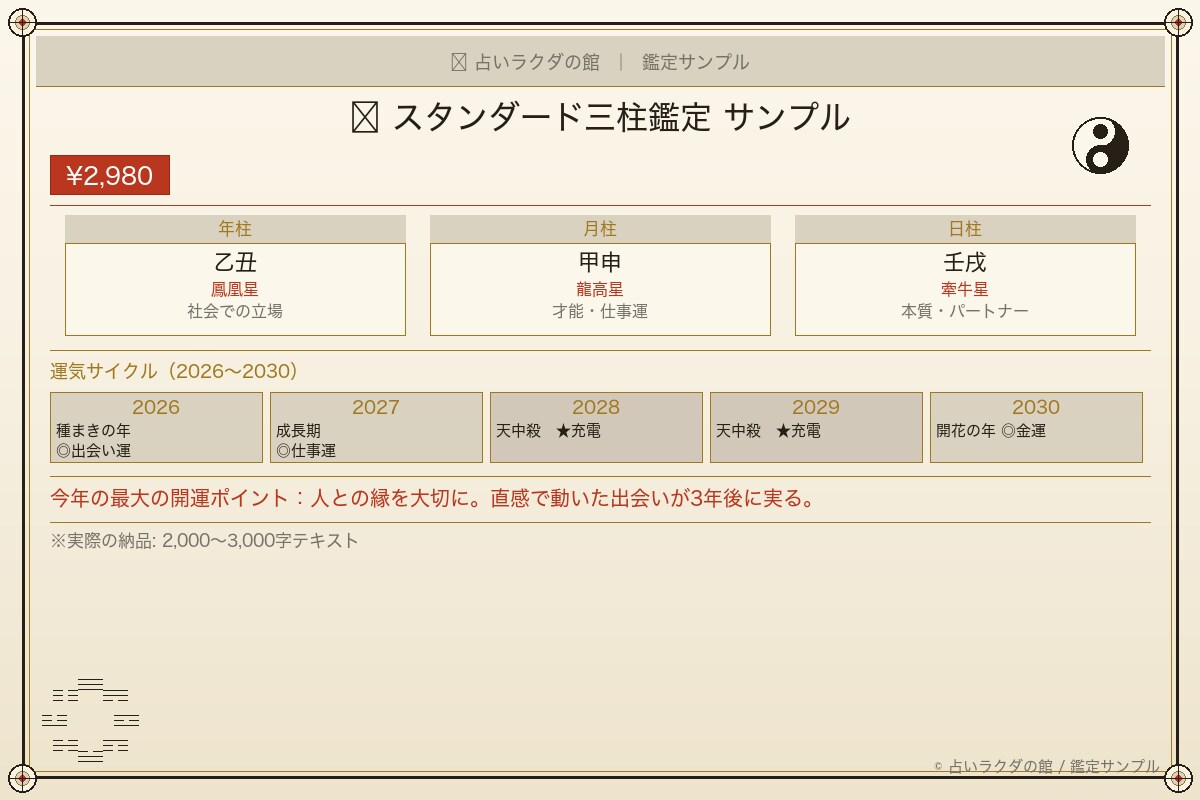Click the 社会での立場 description
The width and height of the screenshot is (1200, 800).
point(235,311)
